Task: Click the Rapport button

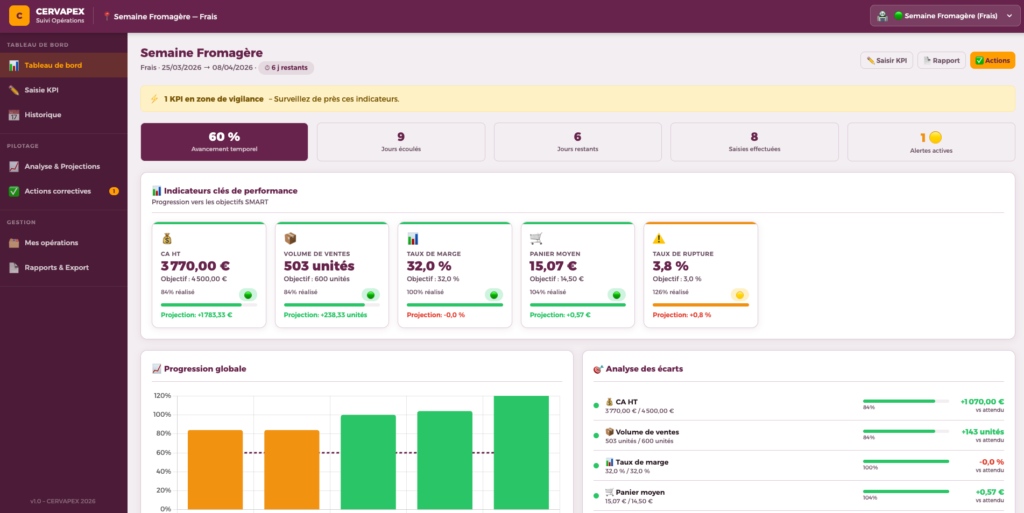Action: (x=941, y=60)
